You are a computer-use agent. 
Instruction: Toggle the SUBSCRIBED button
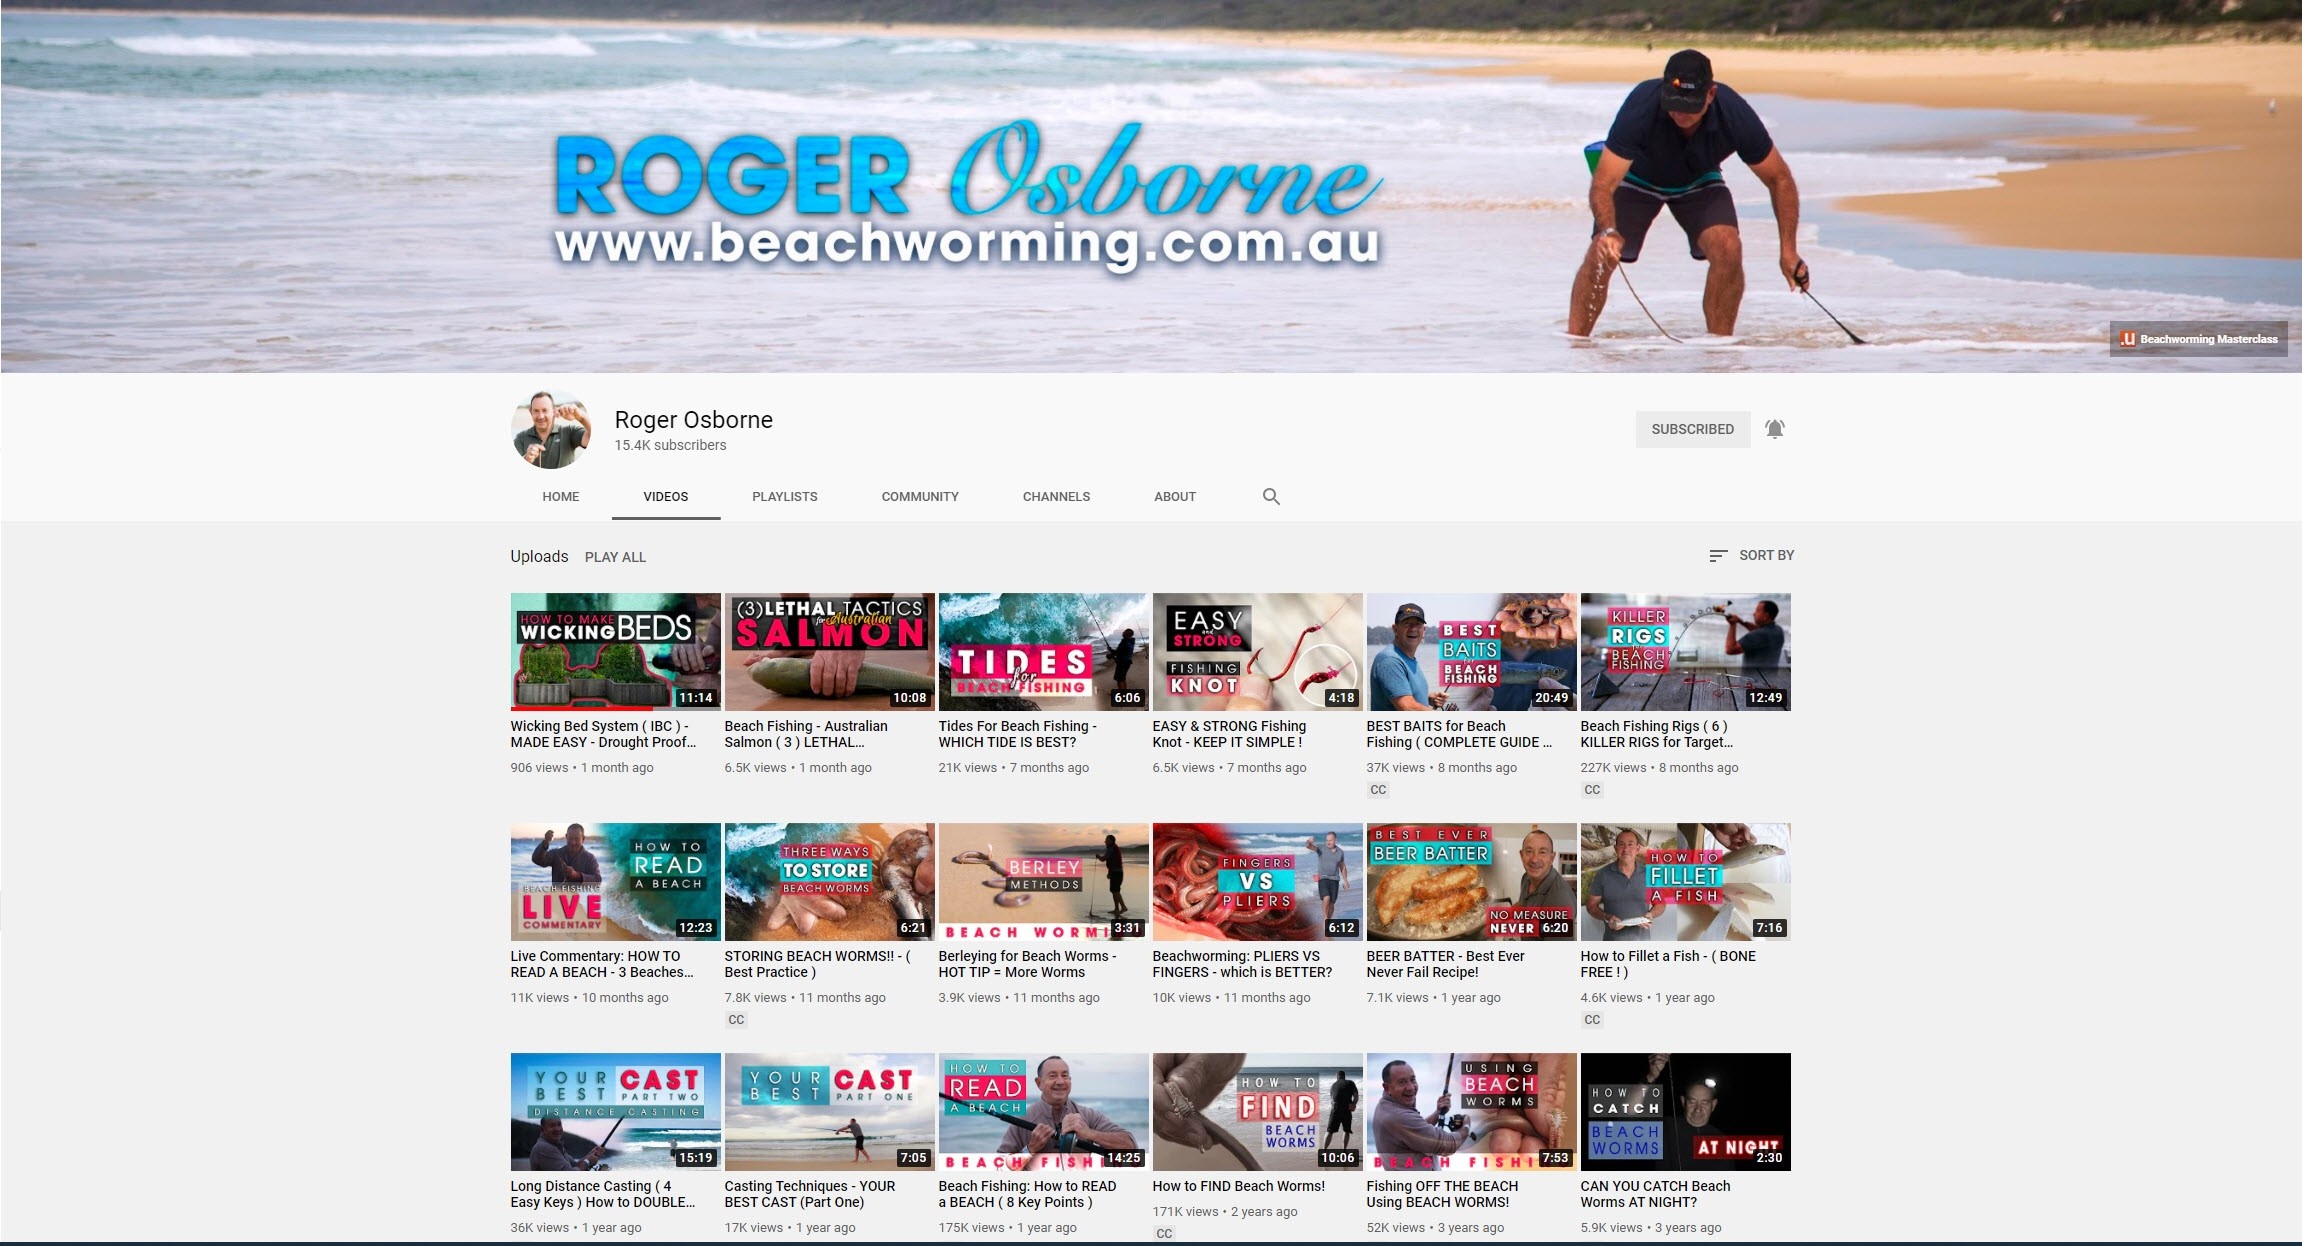click(1692, 429)
